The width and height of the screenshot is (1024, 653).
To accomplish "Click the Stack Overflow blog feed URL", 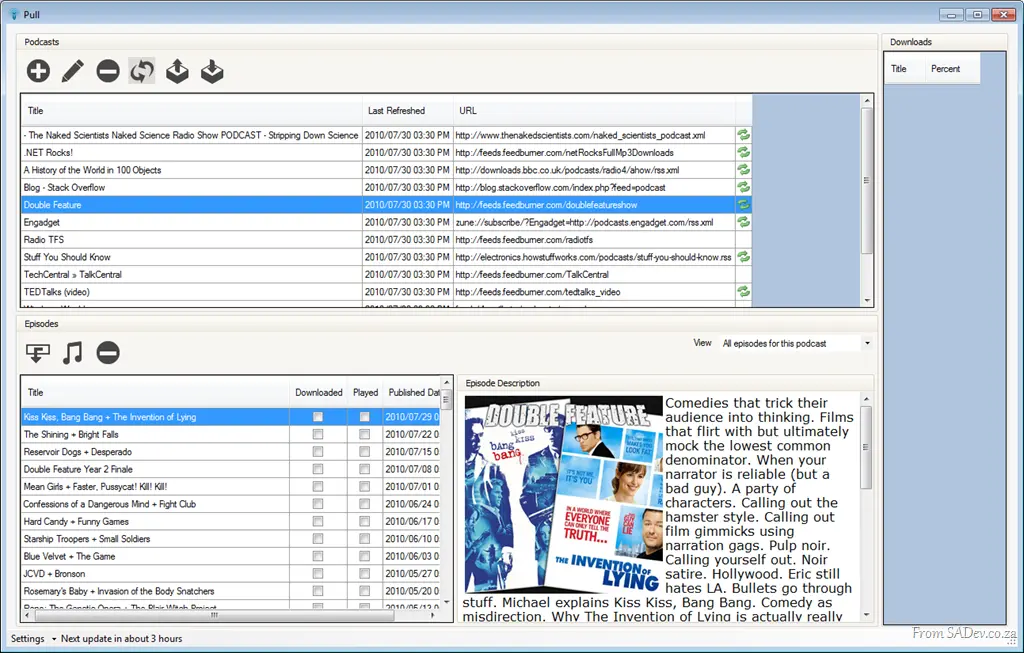I will 560,187.
